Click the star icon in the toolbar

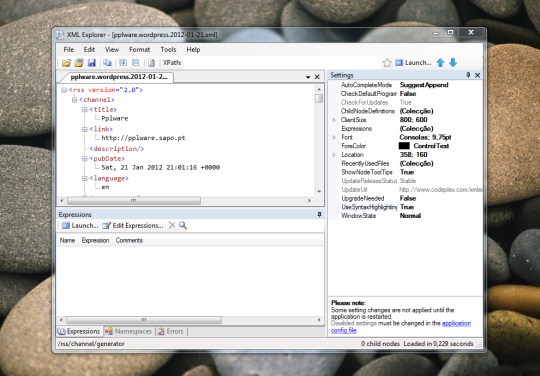click(387, 63)
